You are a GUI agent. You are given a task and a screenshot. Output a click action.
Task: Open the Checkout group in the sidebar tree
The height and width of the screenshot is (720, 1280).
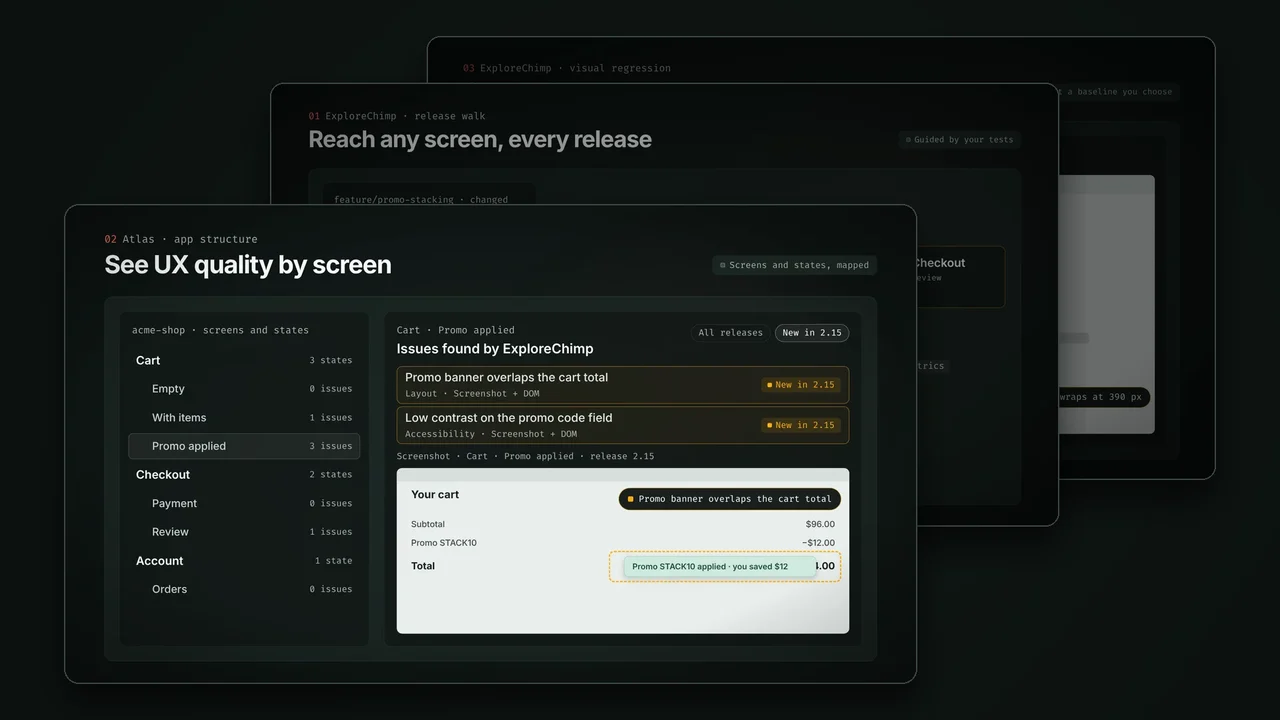pos(244,475)
